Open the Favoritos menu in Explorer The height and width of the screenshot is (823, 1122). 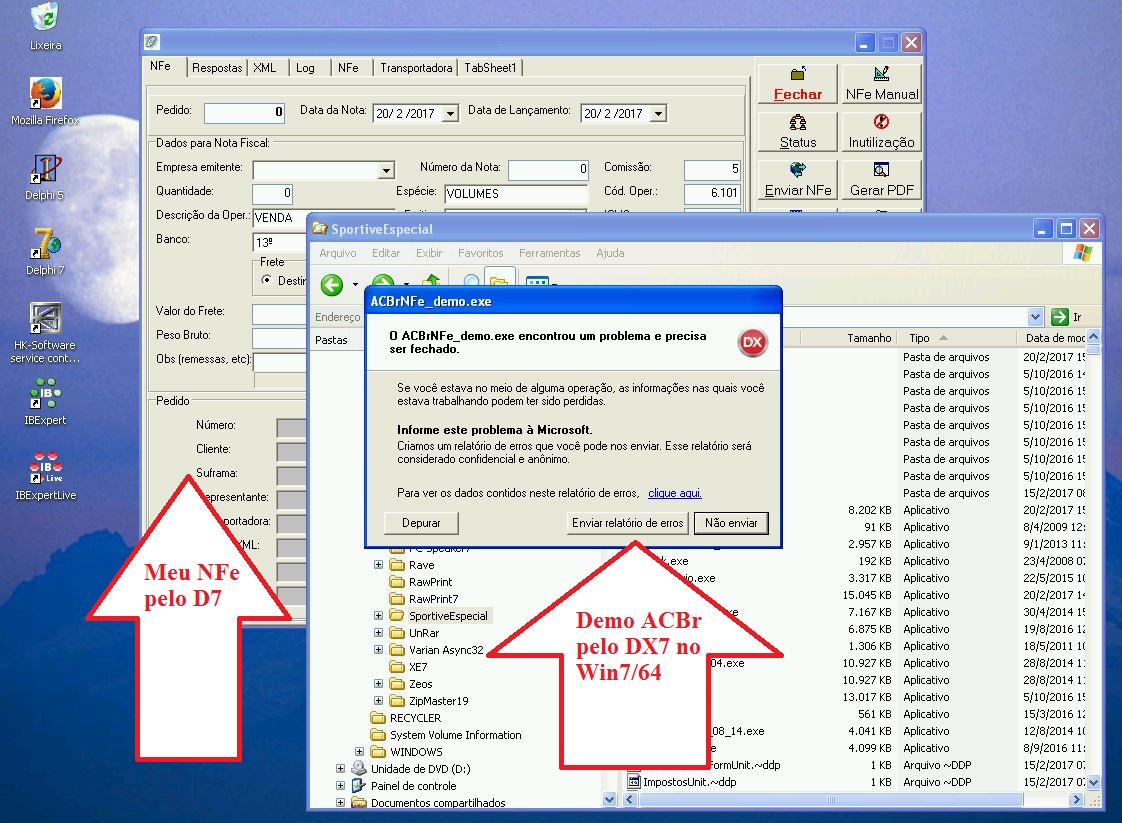(x=480, y=253)
